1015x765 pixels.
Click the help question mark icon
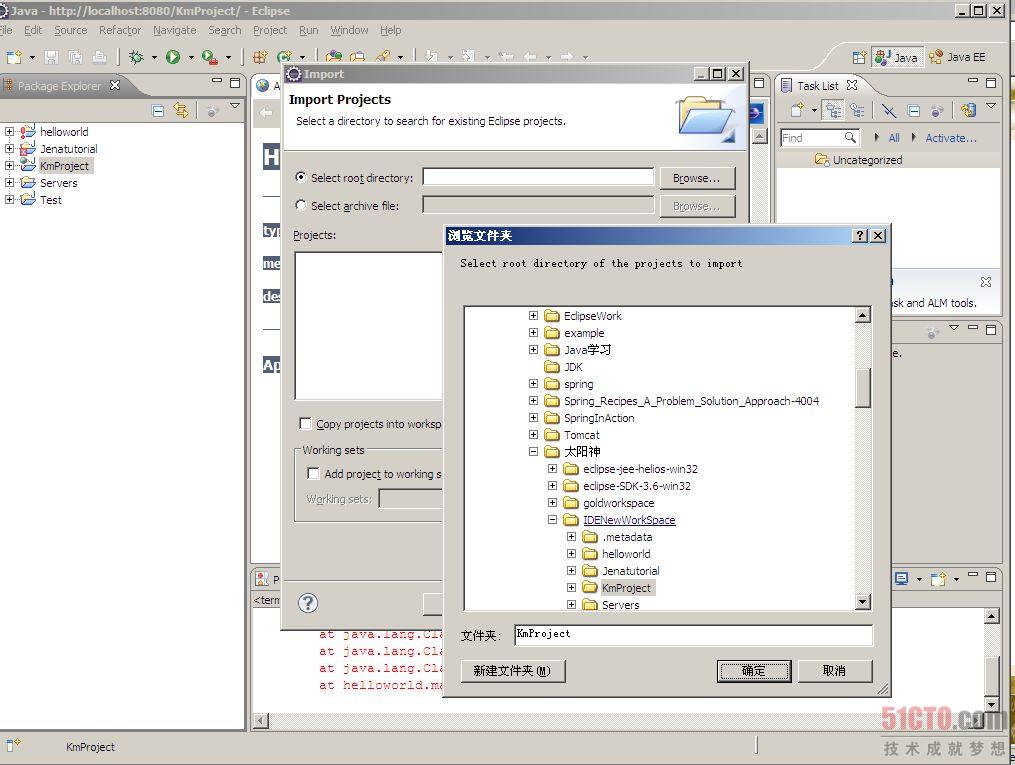308,603
